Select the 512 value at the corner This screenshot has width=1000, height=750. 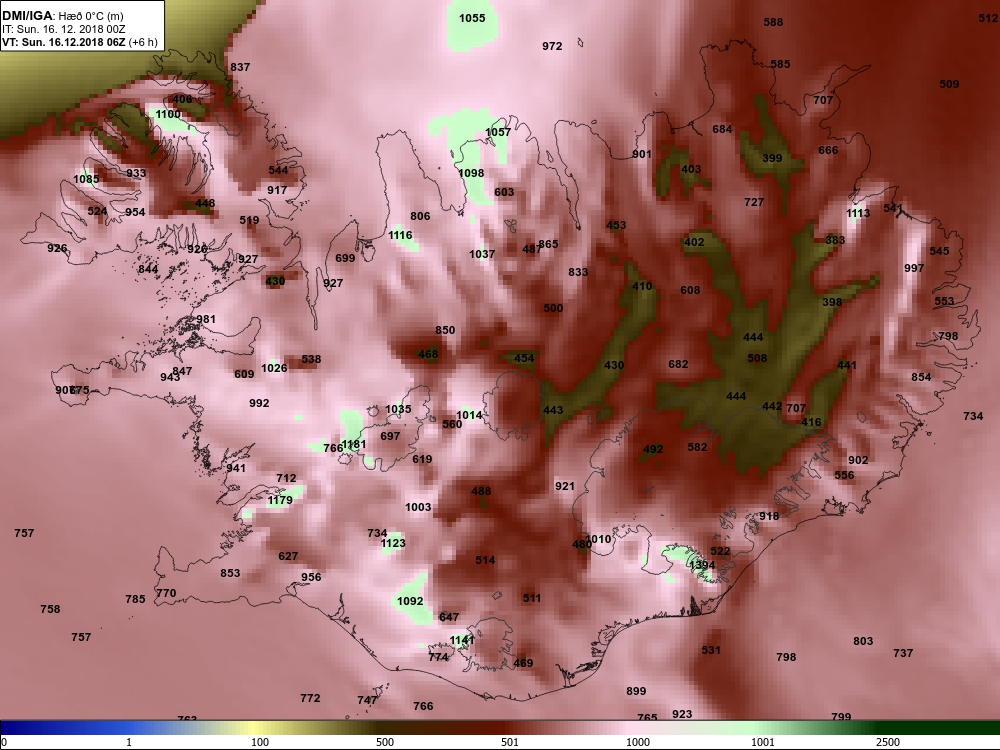coord(987,18)
